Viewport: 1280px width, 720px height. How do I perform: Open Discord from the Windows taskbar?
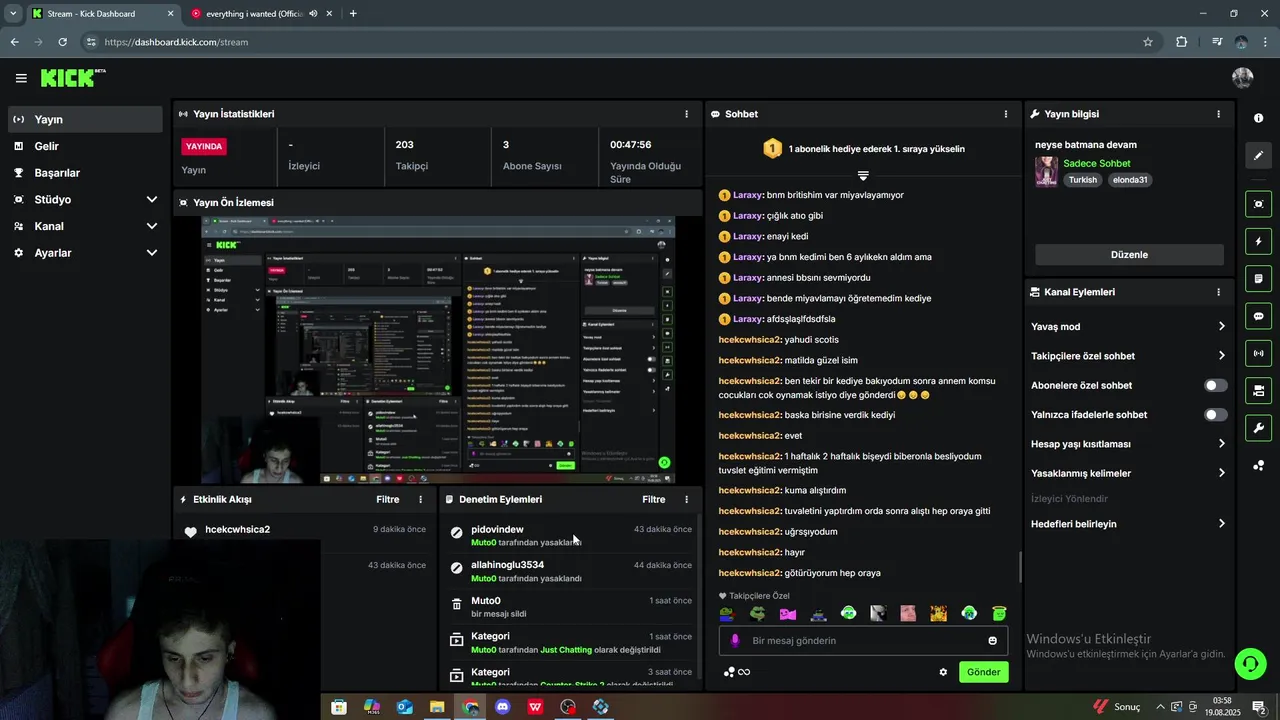(x=503, y=707)
